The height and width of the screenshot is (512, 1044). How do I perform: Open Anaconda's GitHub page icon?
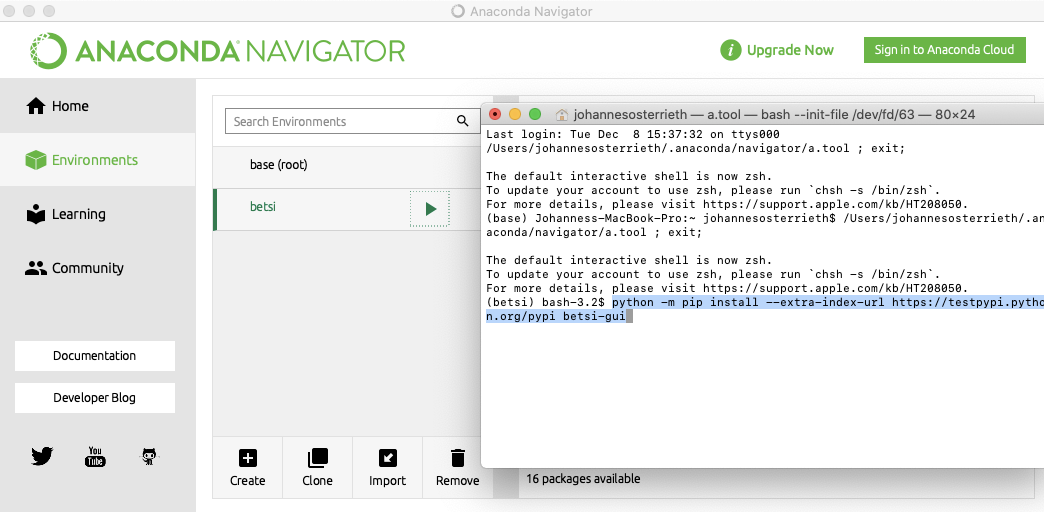pyautogui.click(x=150, y=456)
